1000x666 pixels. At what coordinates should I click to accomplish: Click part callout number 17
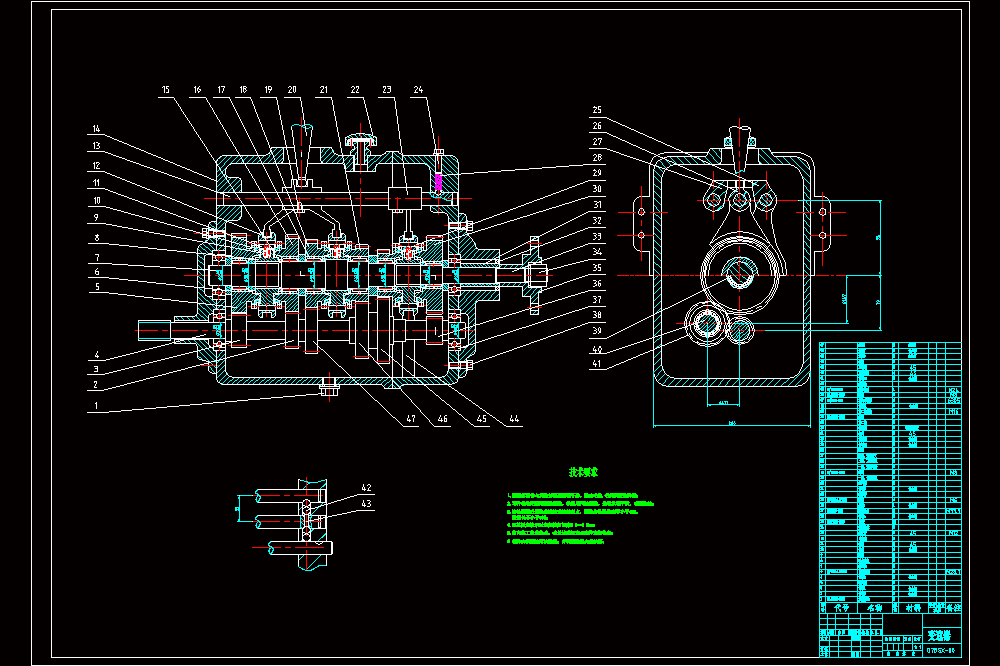pos(221,90)
